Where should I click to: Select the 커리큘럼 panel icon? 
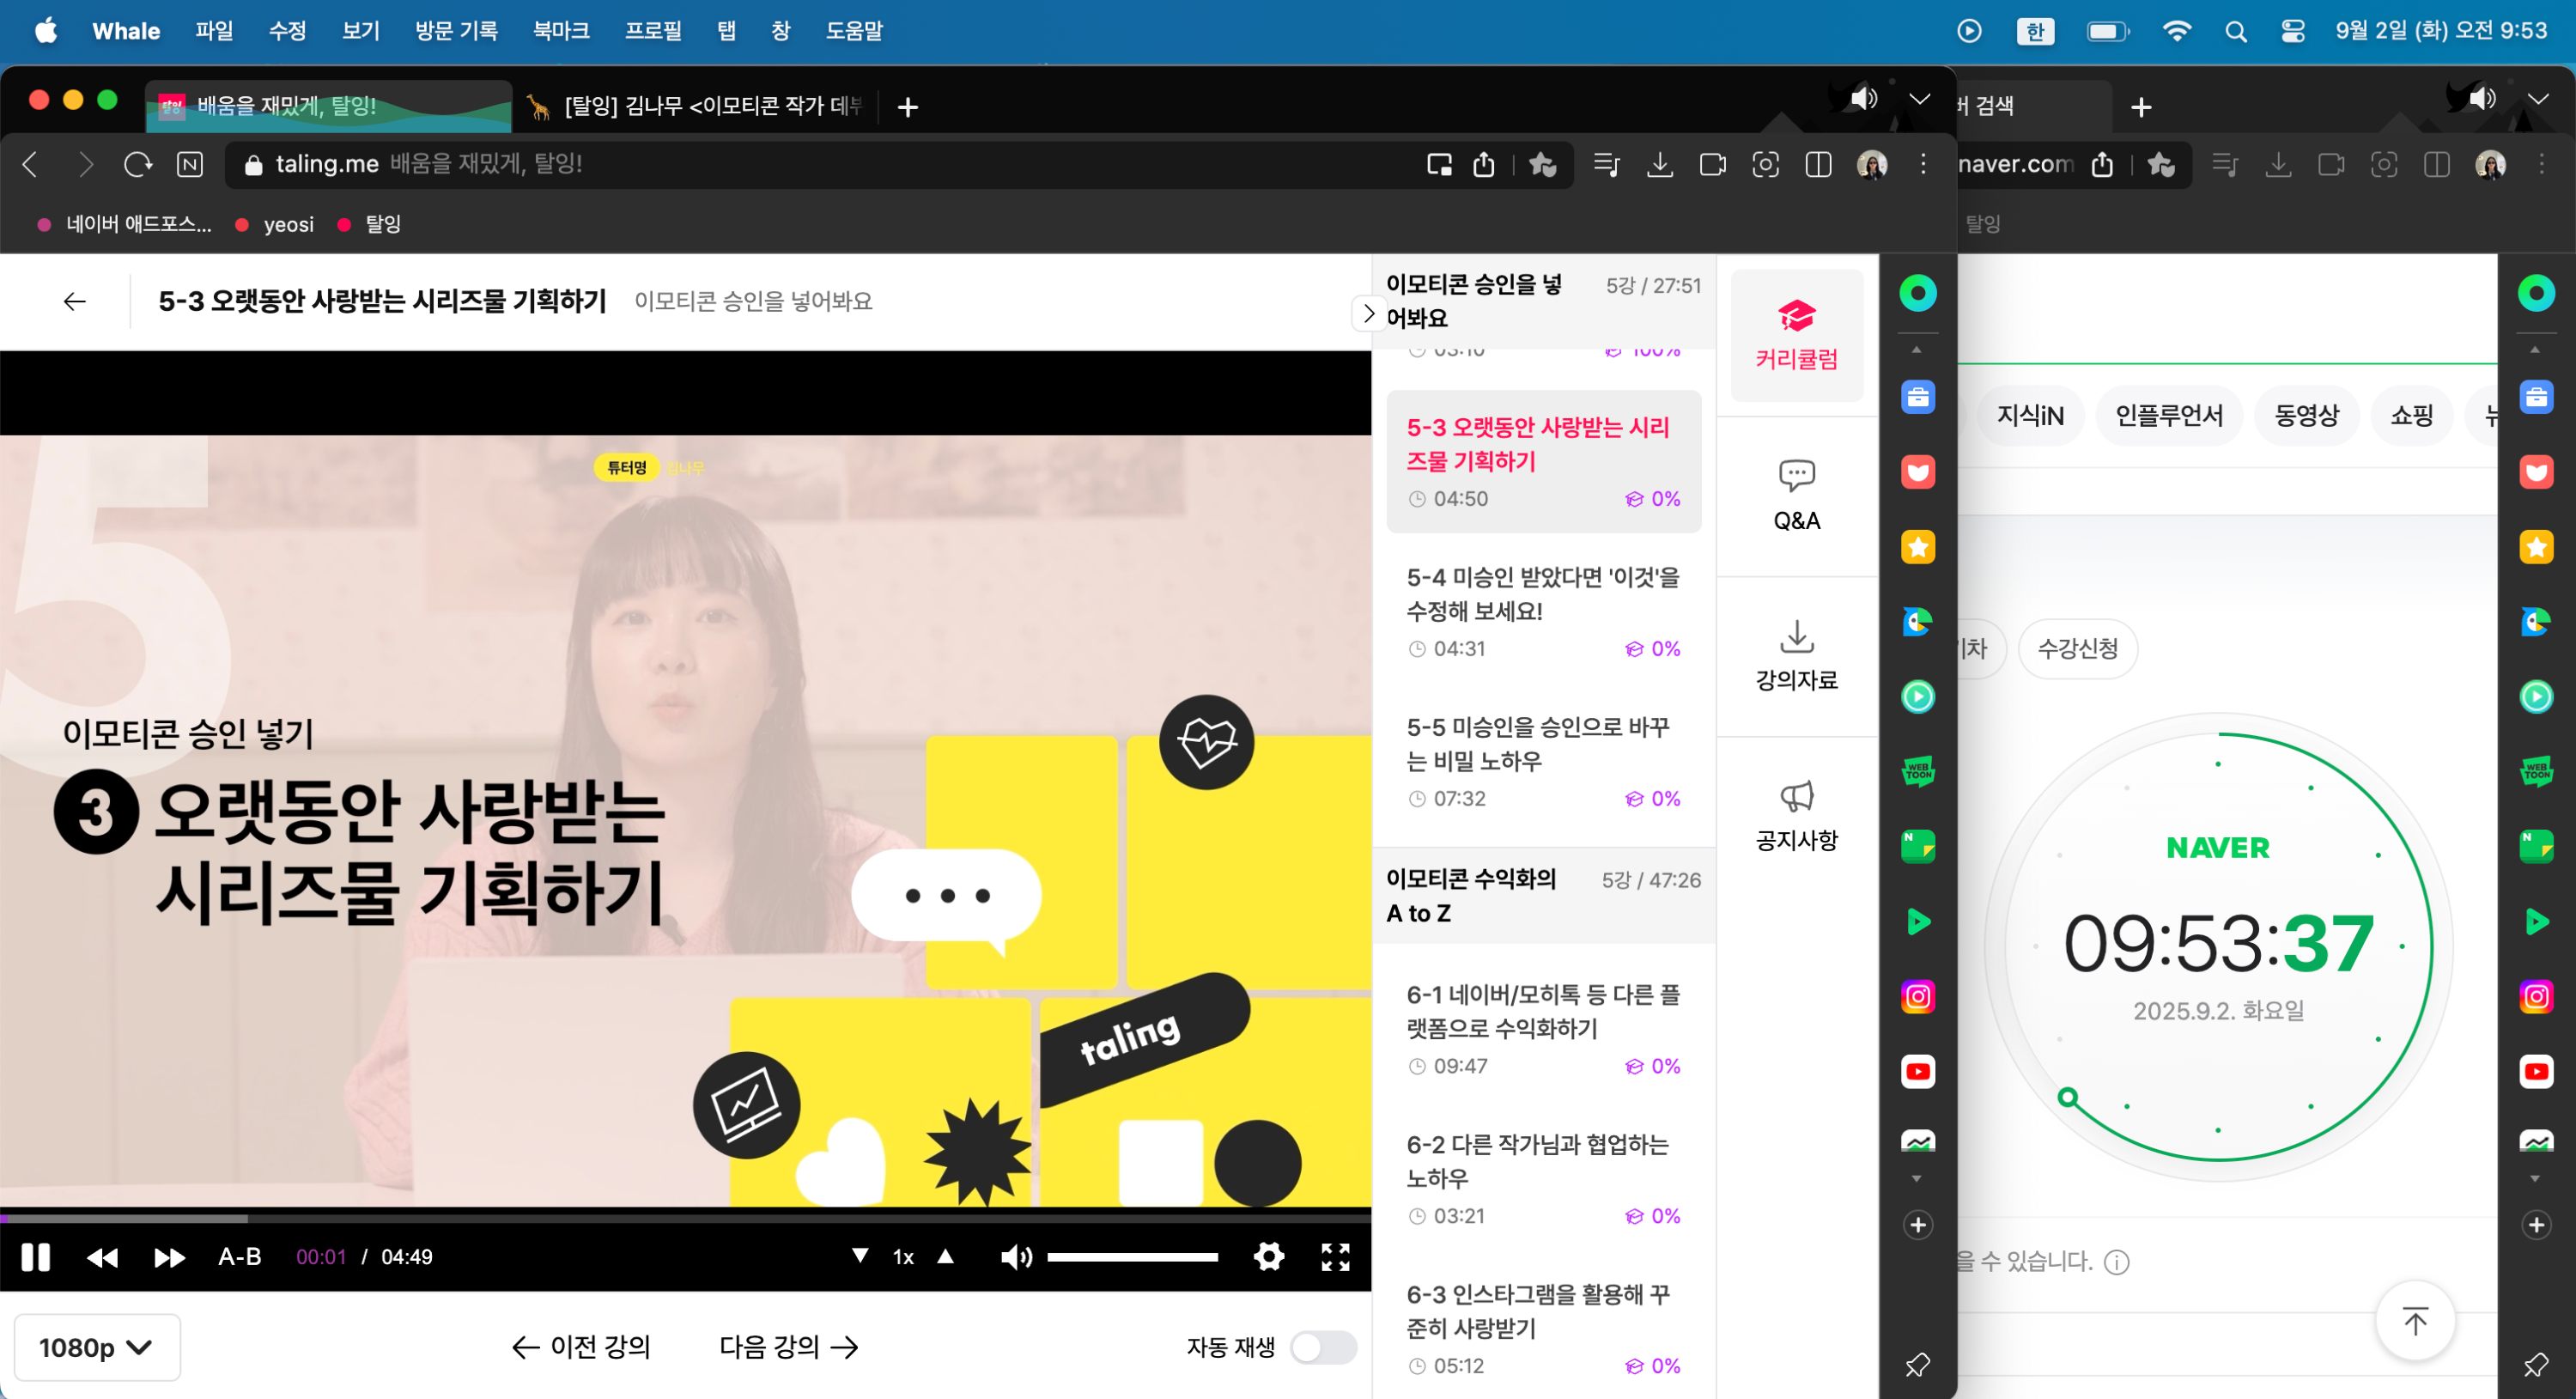[x=1796, y=336]
